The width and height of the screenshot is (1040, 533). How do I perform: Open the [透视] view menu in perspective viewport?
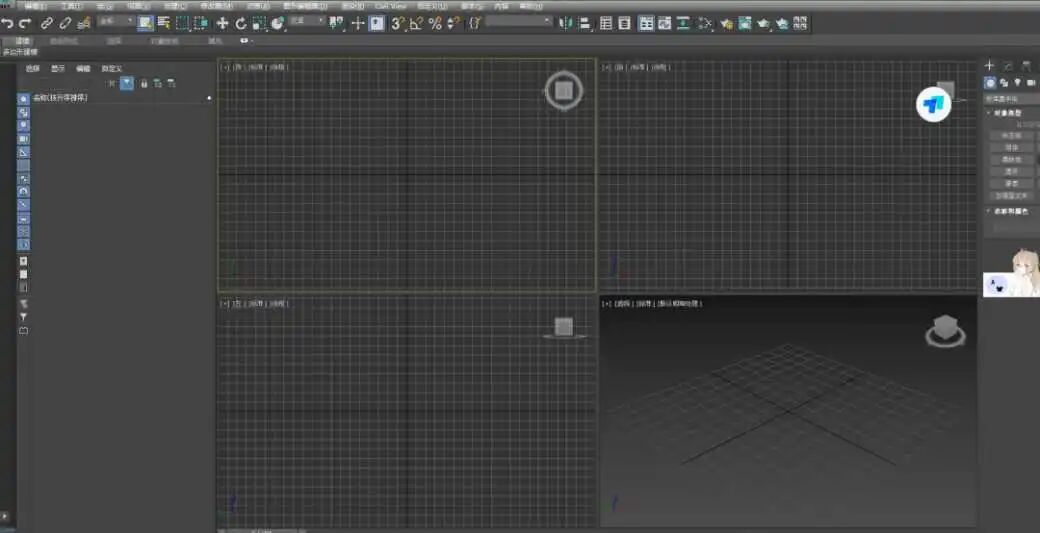(x=621, y=304)
